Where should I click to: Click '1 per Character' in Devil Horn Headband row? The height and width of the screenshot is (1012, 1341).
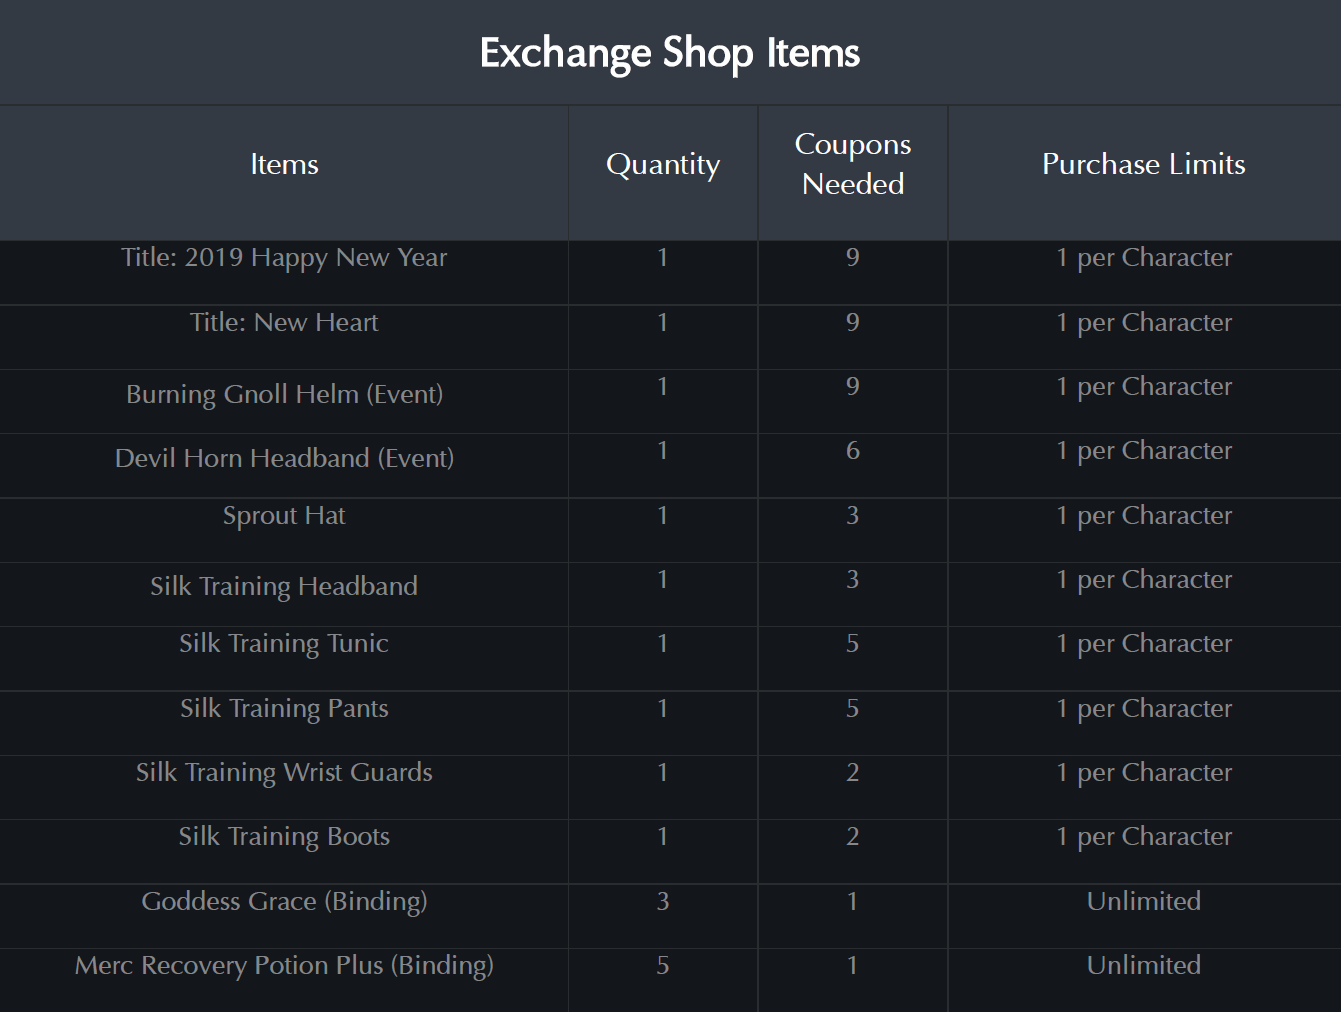pos(1144,451)
